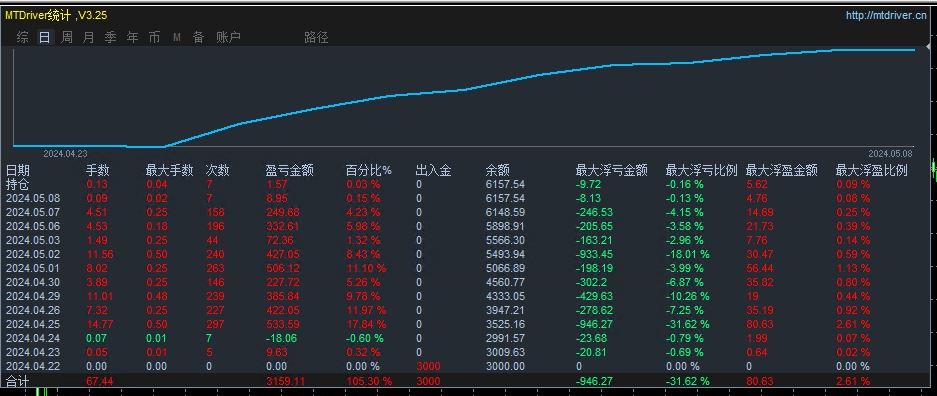Click floating loss ratio -18.01 %
The image size is (937, 396).
[x=688, y=254]
